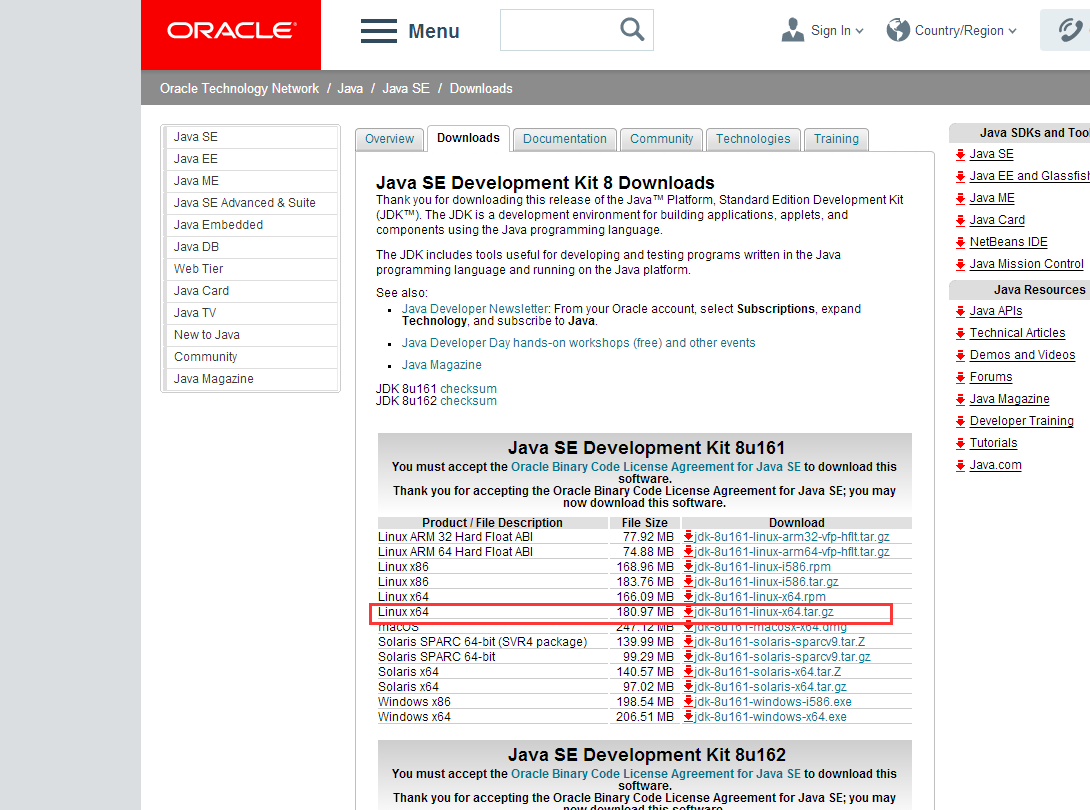This screenshot has width=1090, height=810.
Task: Select Java DB in left sidebar
Action: click(252, 247)
